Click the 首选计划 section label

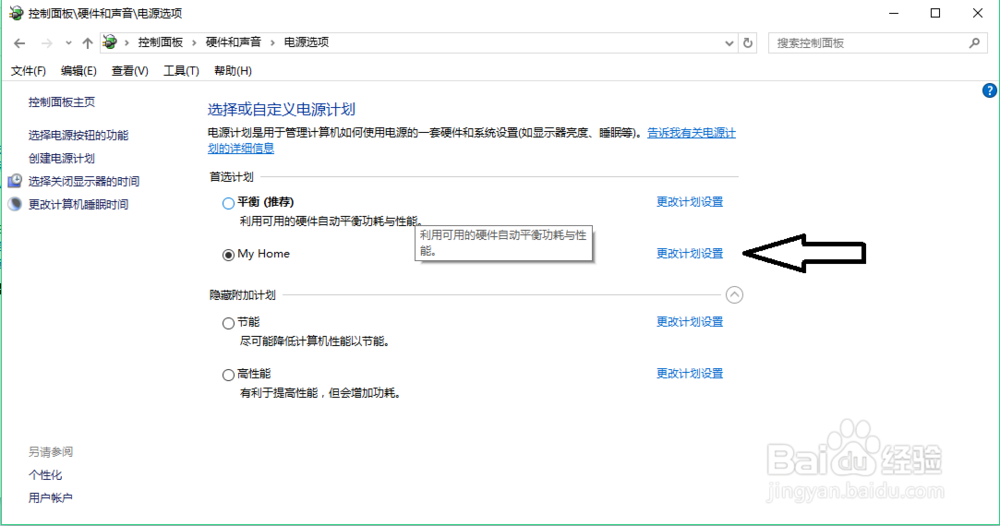[x=232, y=177]
